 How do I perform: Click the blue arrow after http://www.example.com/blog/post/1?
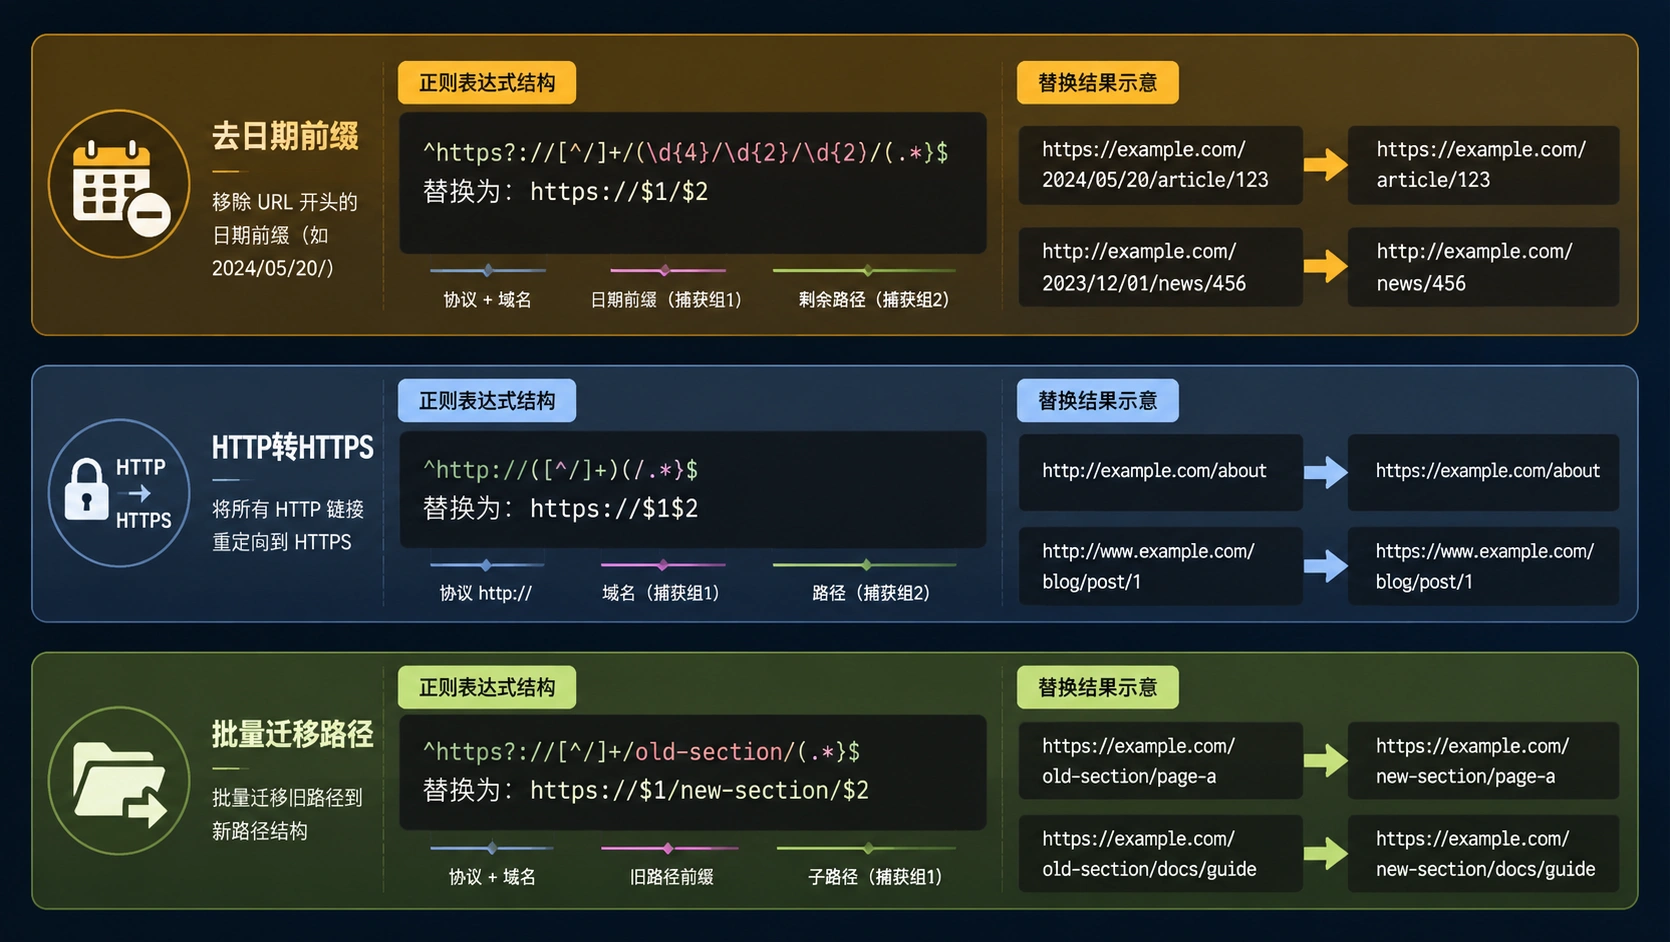tap(1325, 565)
